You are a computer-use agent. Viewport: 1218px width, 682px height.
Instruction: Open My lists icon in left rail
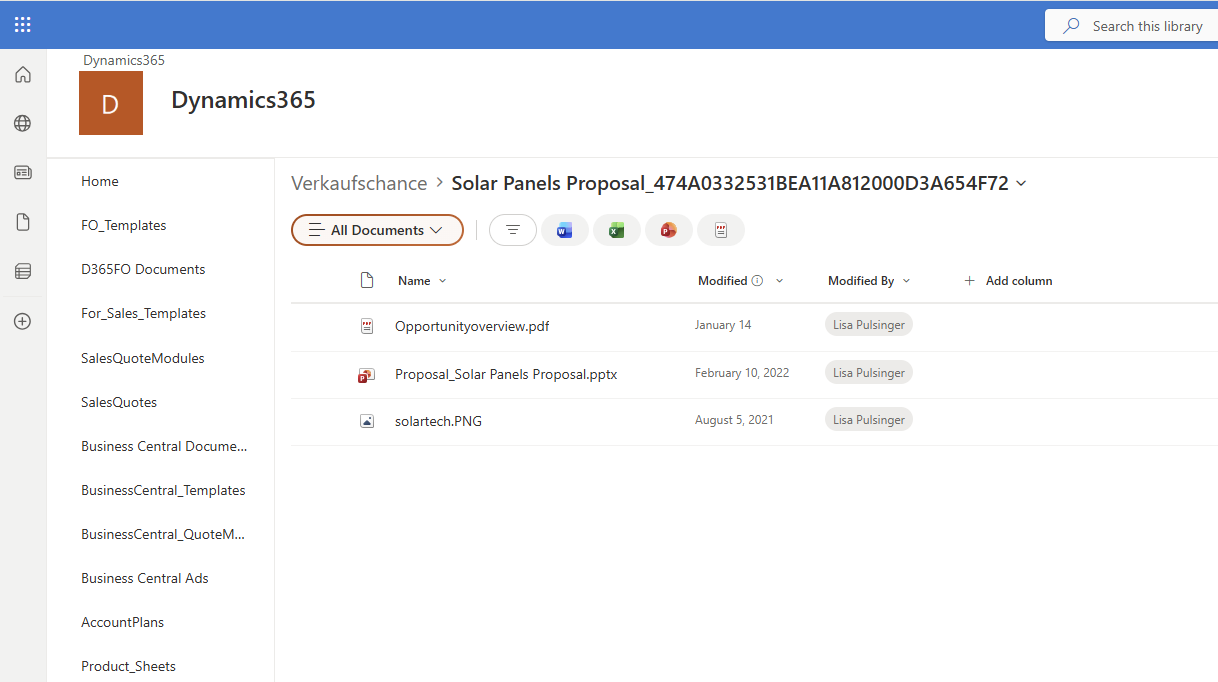pos(23,271)
